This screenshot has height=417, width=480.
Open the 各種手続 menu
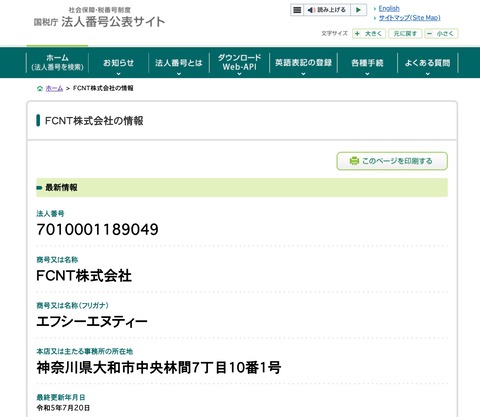click(367, 63)
